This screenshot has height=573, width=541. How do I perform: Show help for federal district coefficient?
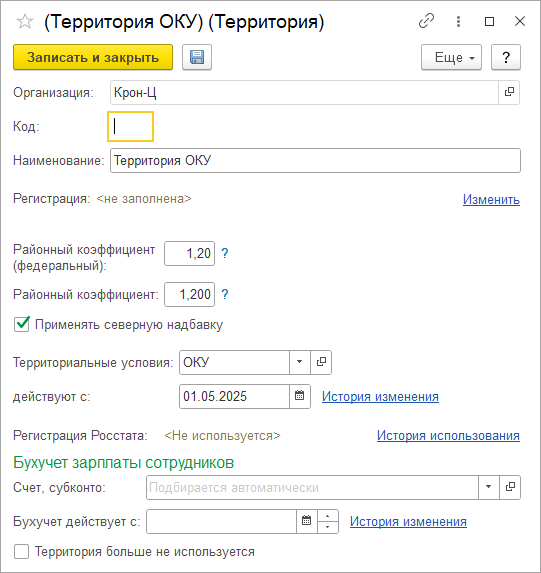pos(225,253)
